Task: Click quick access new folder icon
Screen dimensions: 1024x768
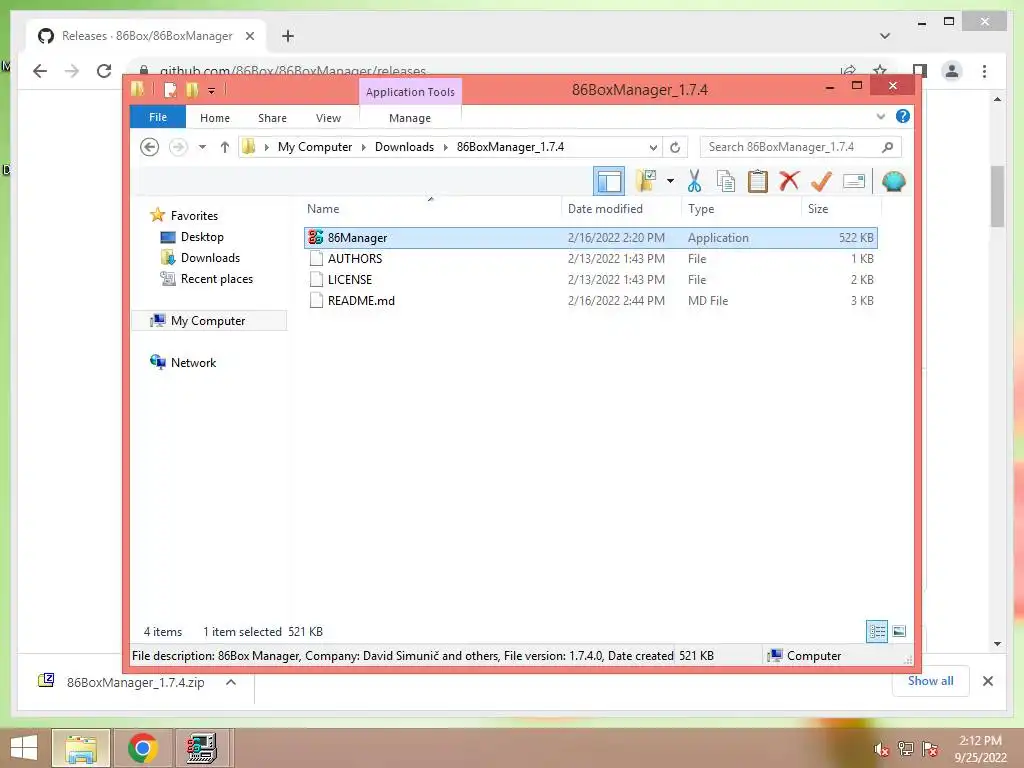Action: [192, 90]
